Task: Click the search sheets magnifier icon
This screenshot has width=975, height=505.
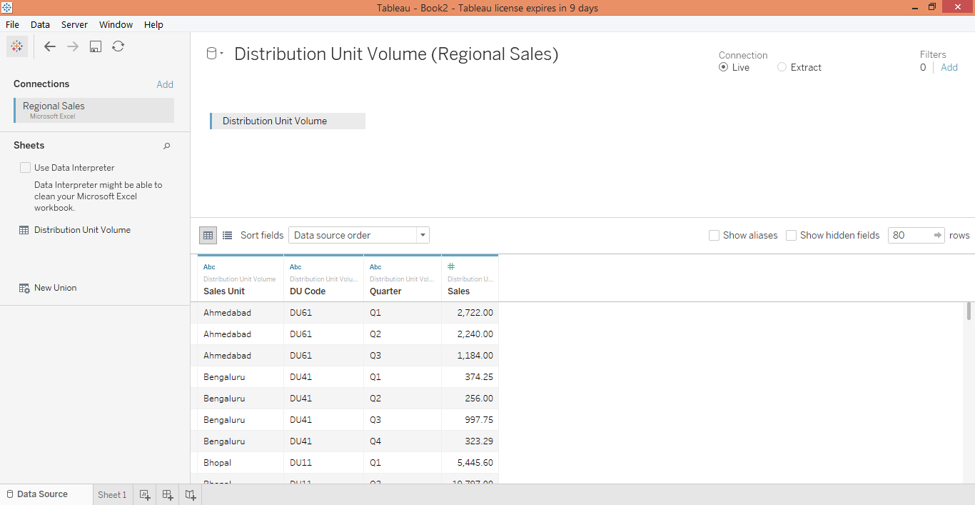Action: pyautogui.click(x=167, y=146)
